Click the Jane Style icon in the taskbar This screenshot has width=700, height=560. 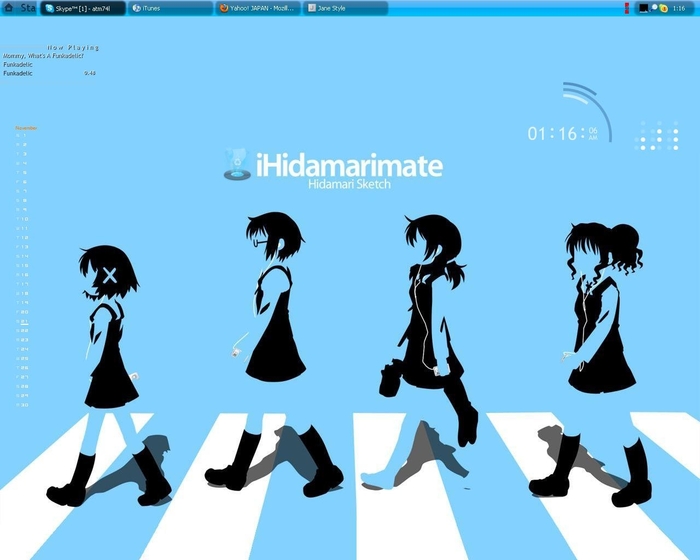click(312, 8)
